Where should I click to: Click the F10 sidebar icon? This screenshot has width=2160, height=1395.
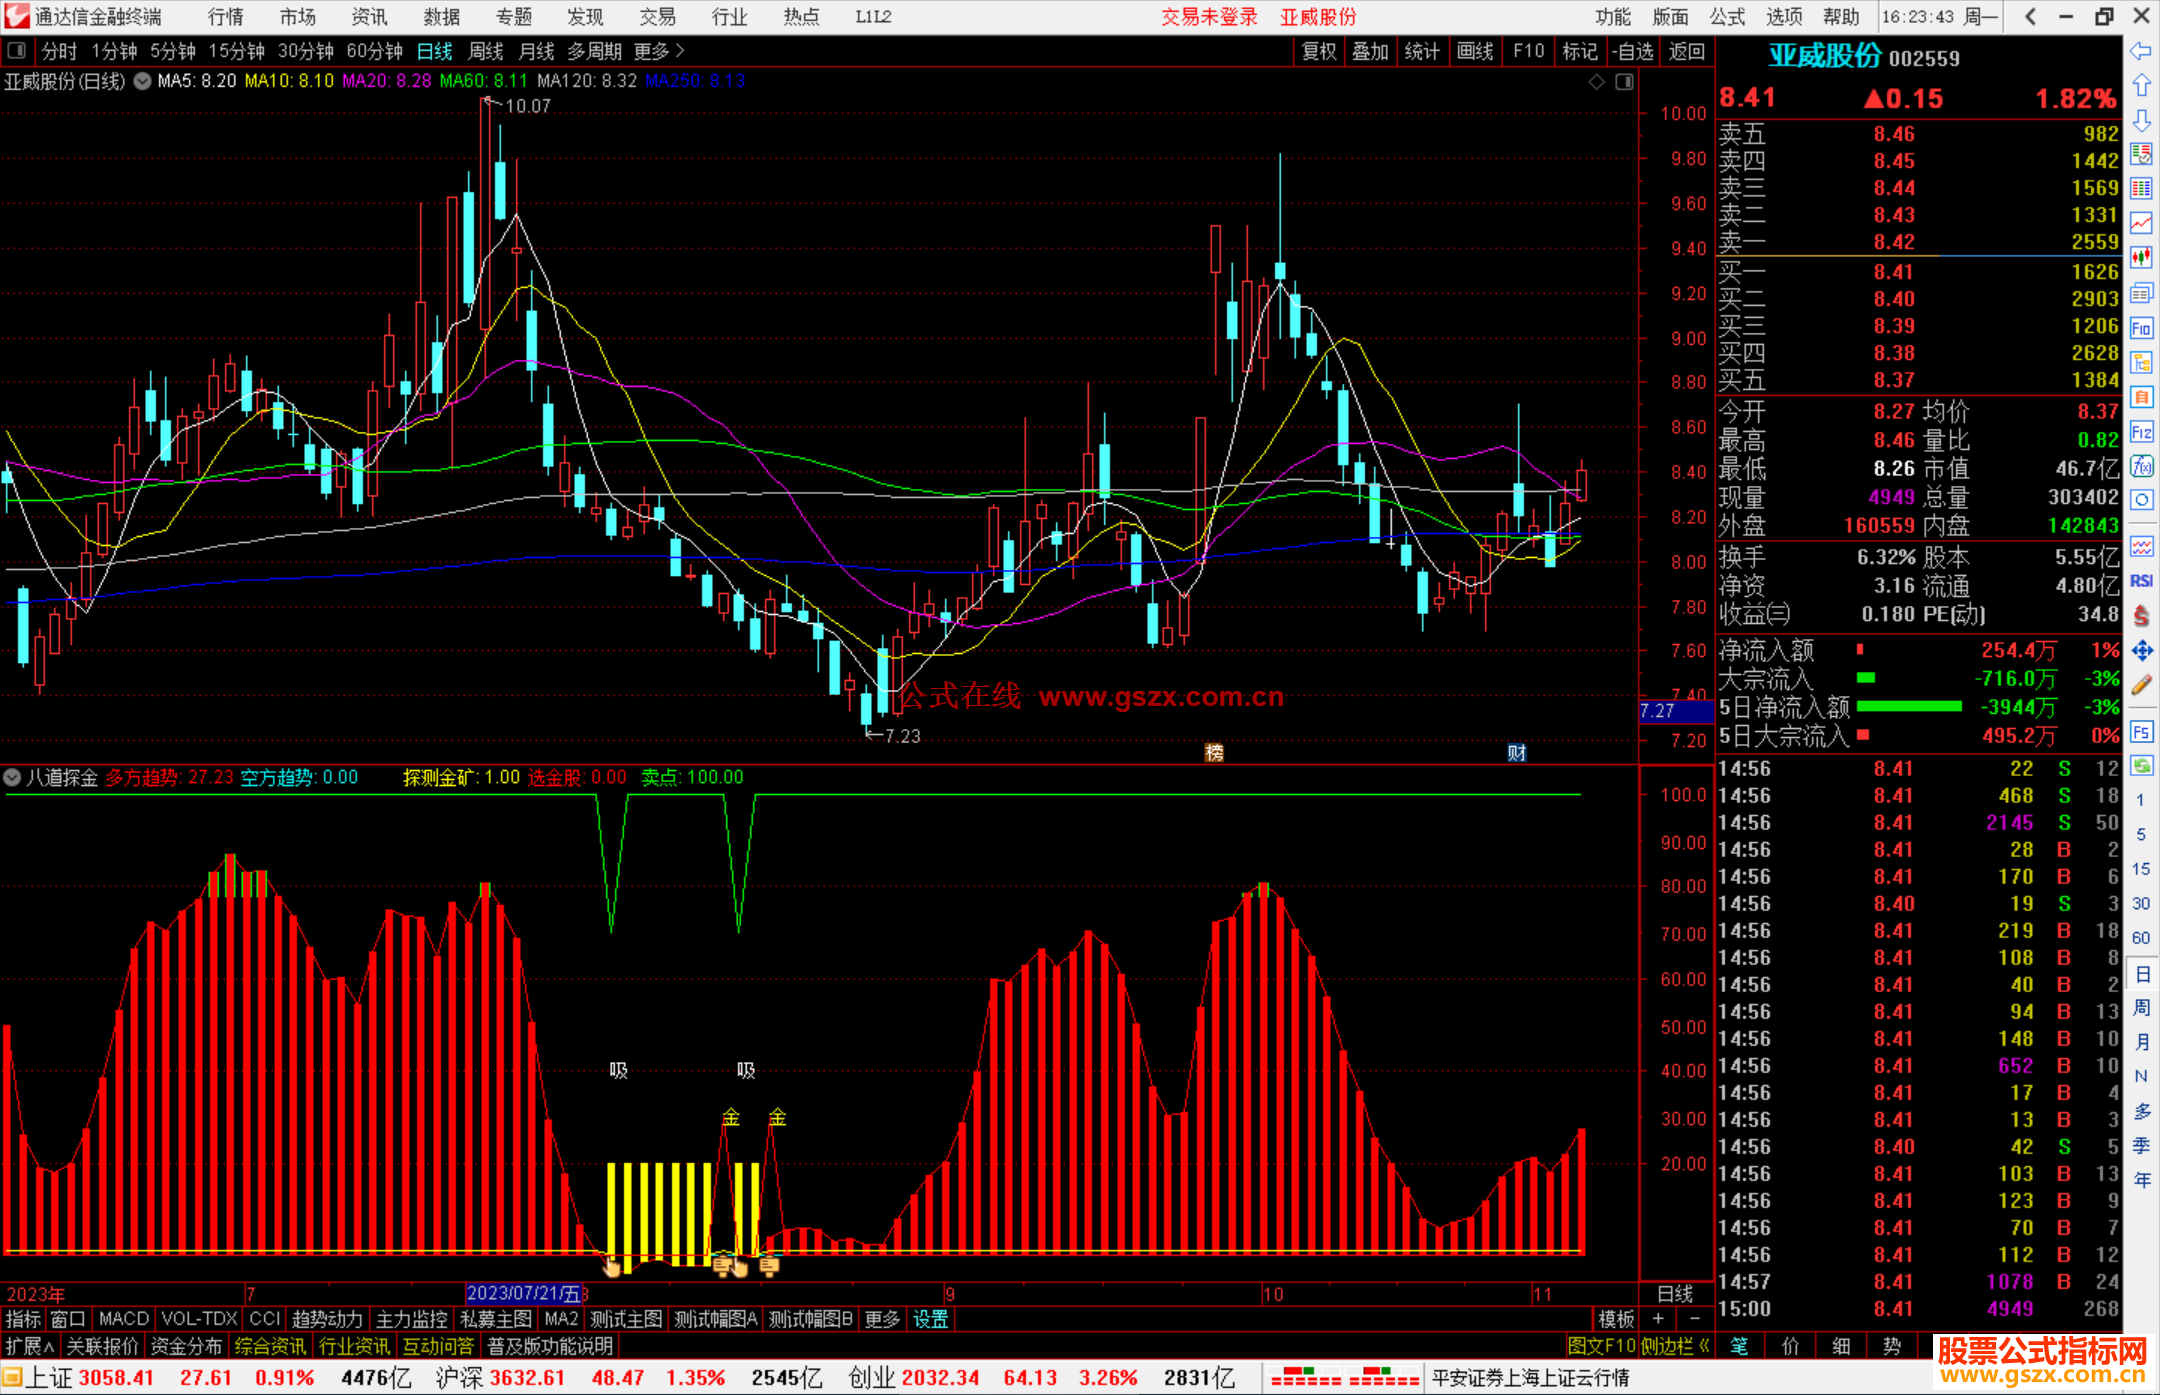tap(2141, 329)
